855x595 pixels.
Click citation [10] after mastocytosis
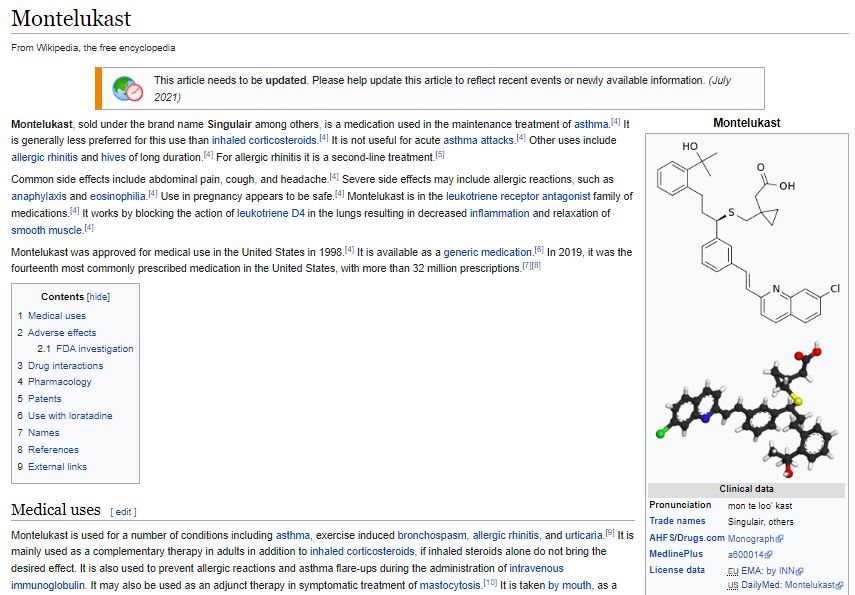coord(490,582)
